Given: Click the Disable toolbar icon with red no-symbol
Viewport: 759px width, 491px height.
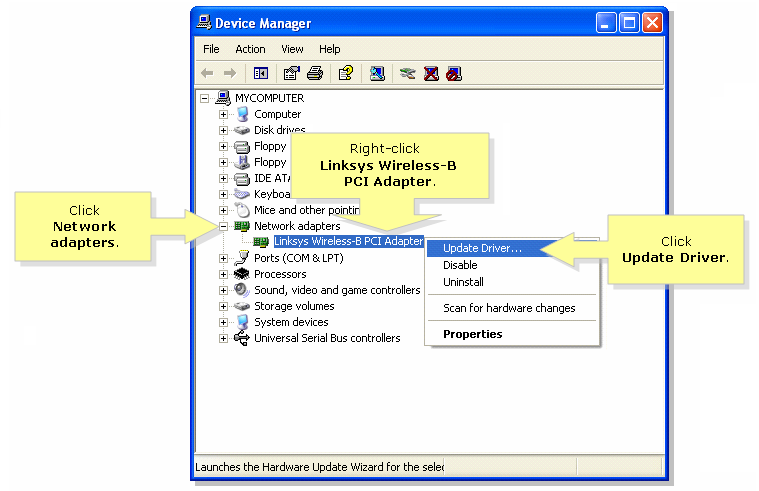Looking at the screenshot, I should point(454,74).
